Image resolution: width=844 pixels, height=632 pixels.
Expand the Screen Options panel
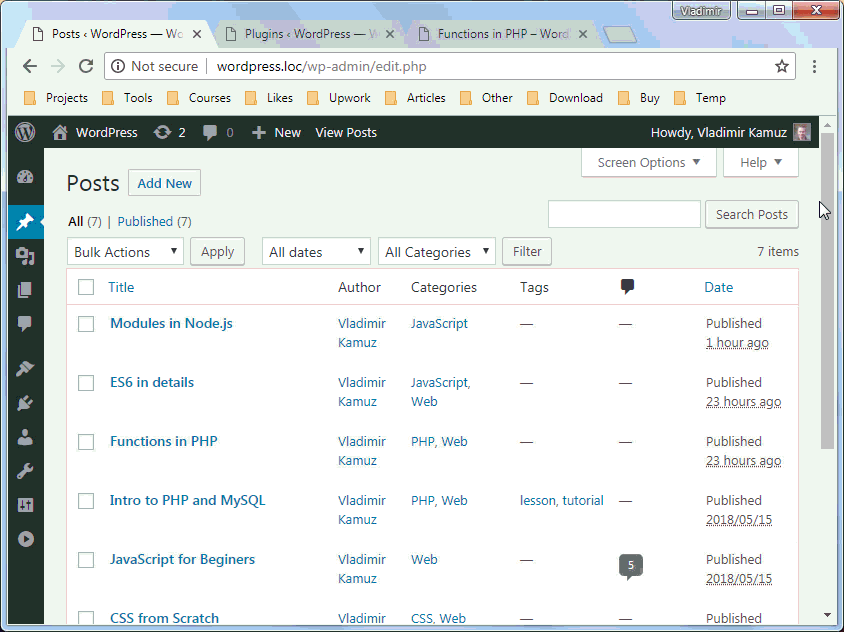[x=649, y=163]
